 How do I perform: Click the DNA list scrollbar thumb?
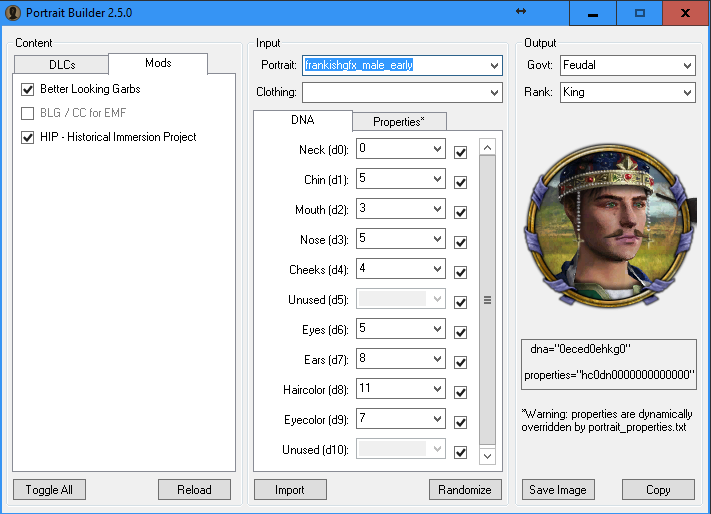coord(487,300)
